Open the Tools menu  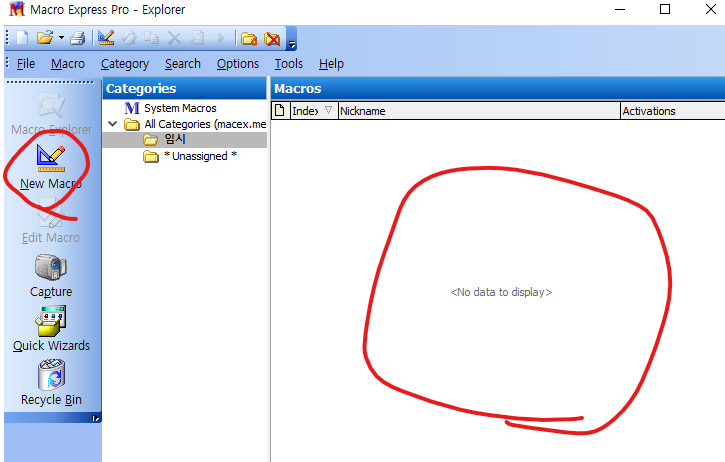[289, 64]
